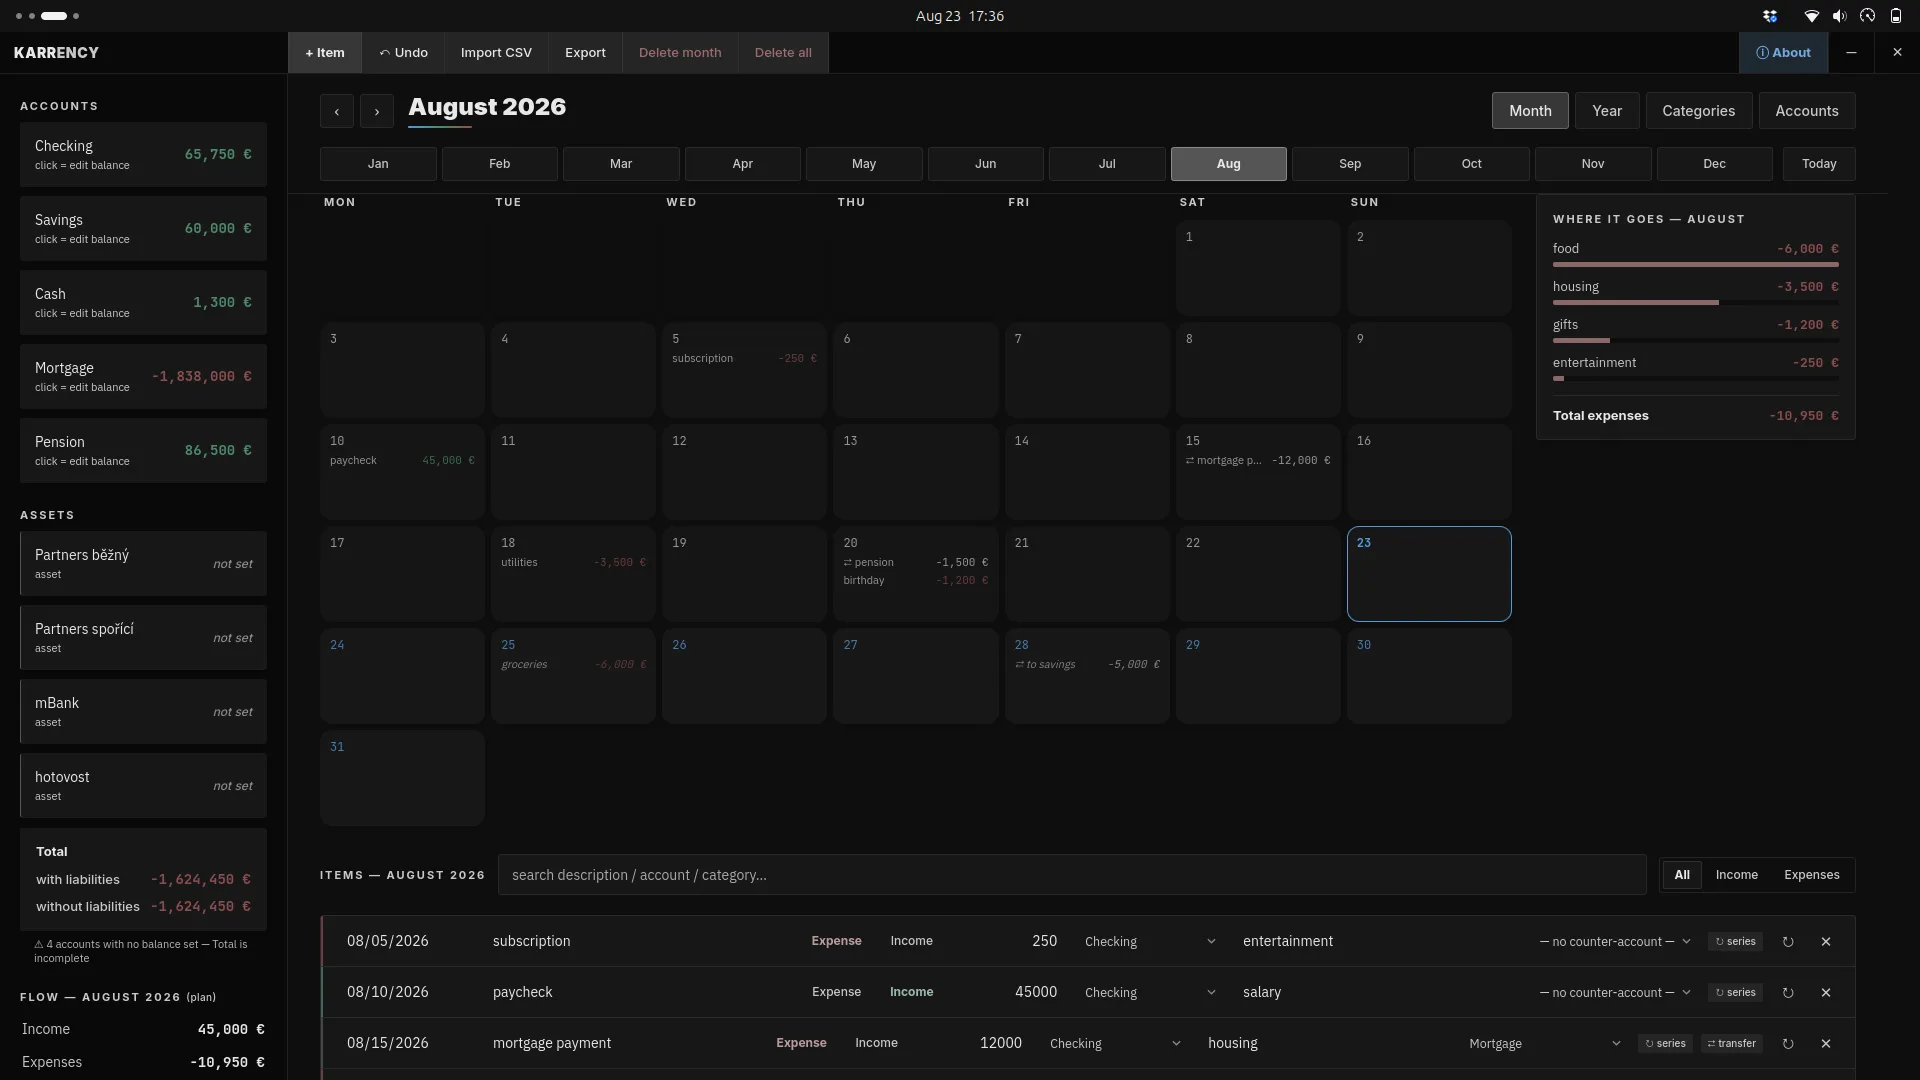Edit the paycheck amount 45000
Viewport: 1920px width, 1080px height.
tap(1035, 993)
